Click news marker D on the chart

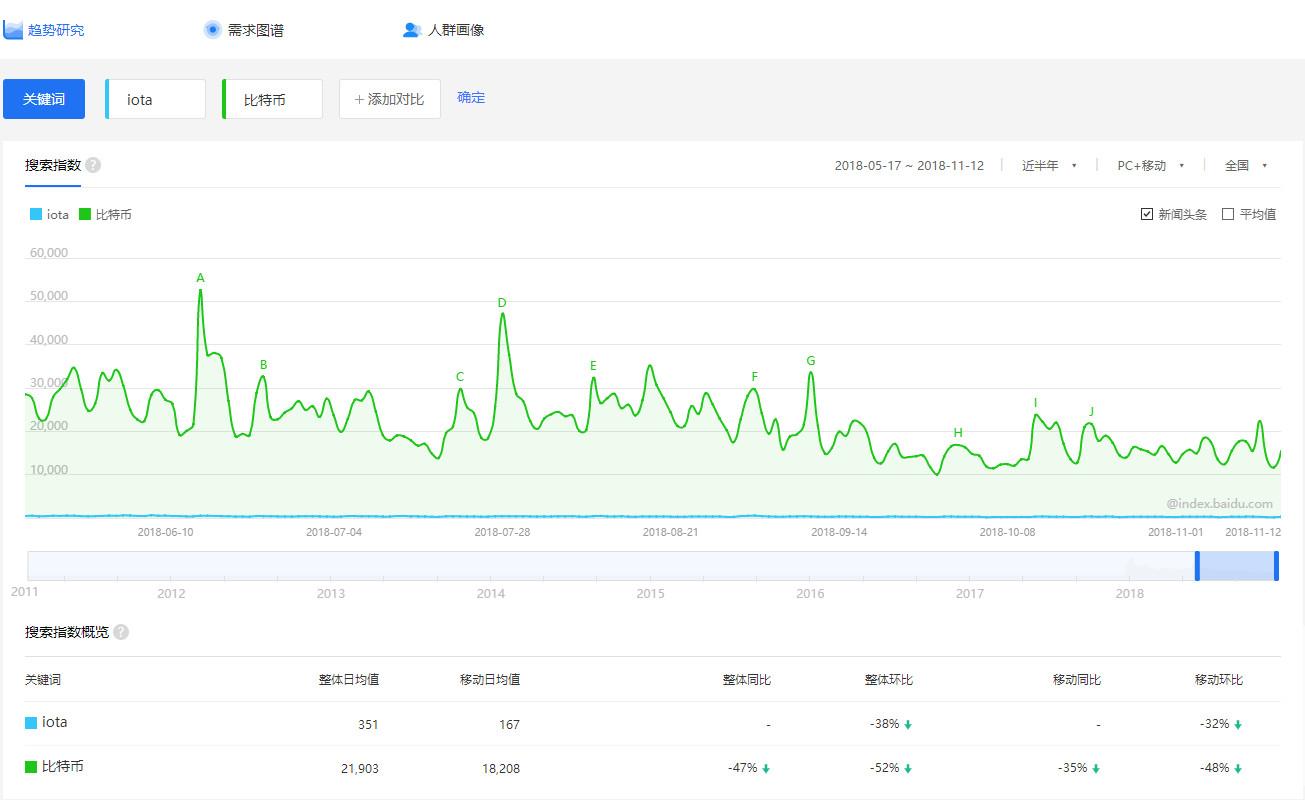(502, 303)
